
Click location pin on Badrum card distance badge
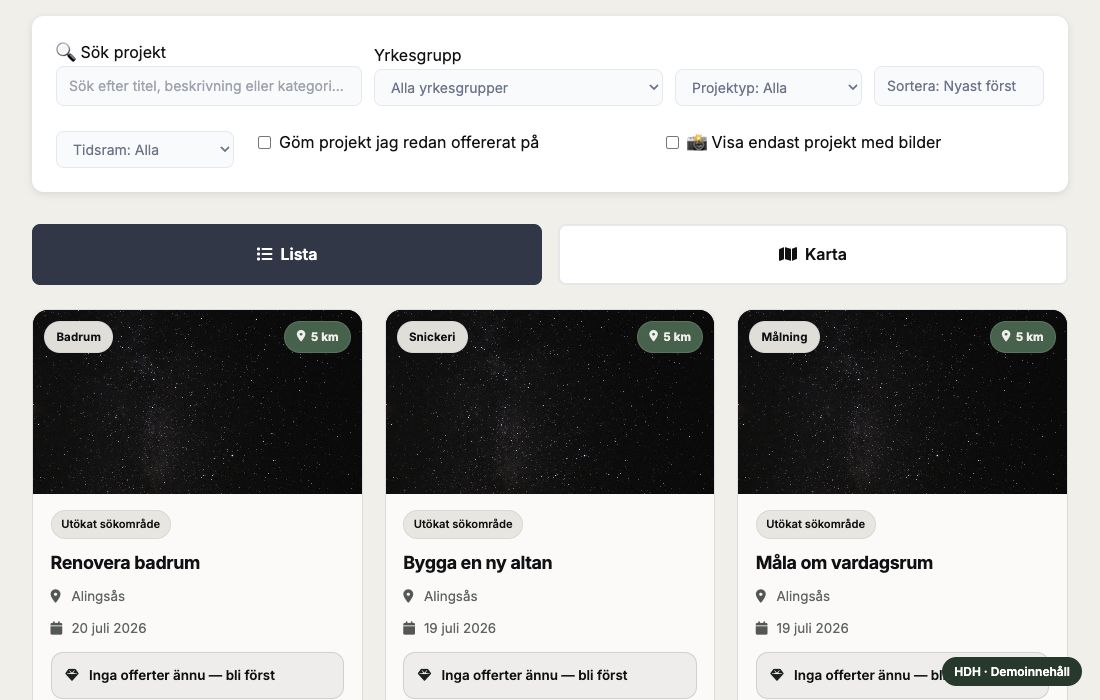[301, 336]
